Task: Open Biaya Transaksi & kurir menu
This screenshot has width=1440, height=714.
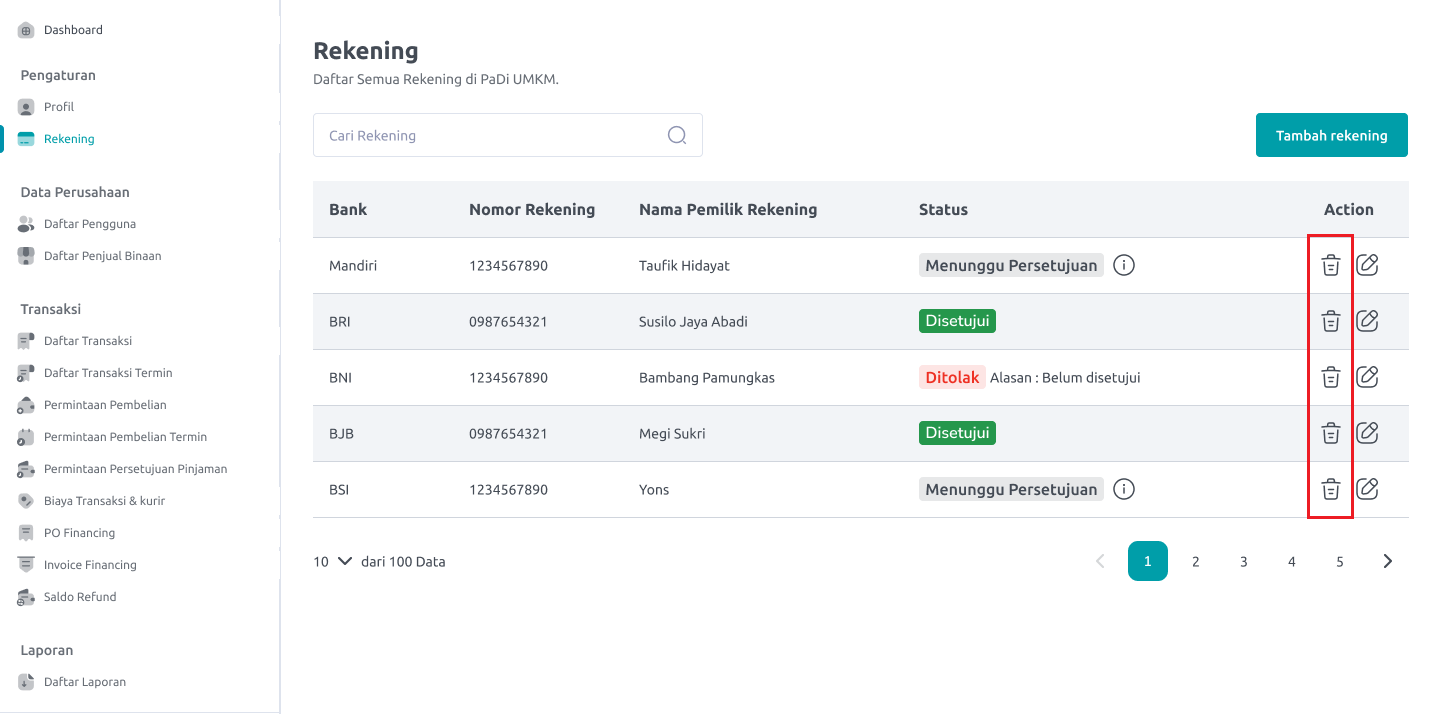Action: (105, 501)
